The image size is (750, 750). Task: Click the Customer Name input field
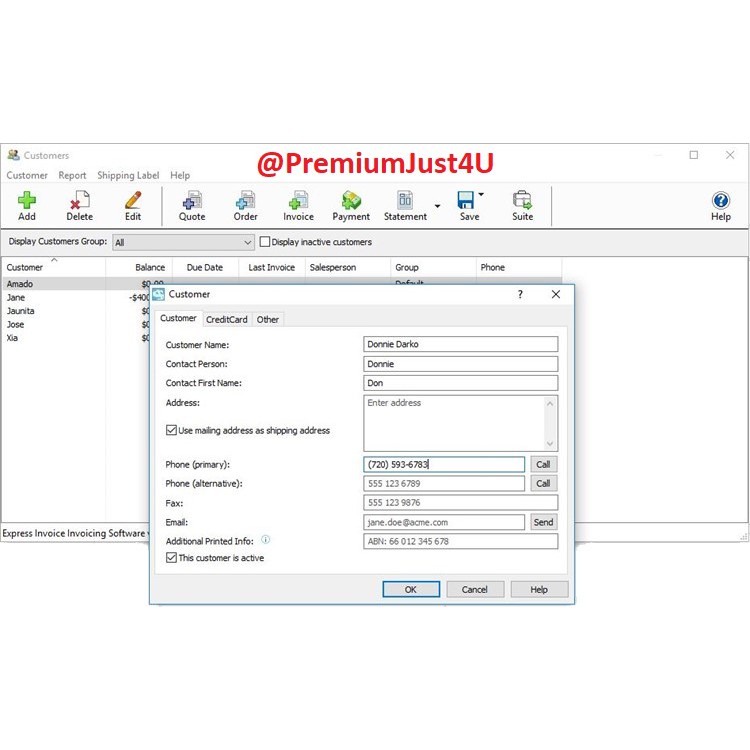tap(460, 344)
